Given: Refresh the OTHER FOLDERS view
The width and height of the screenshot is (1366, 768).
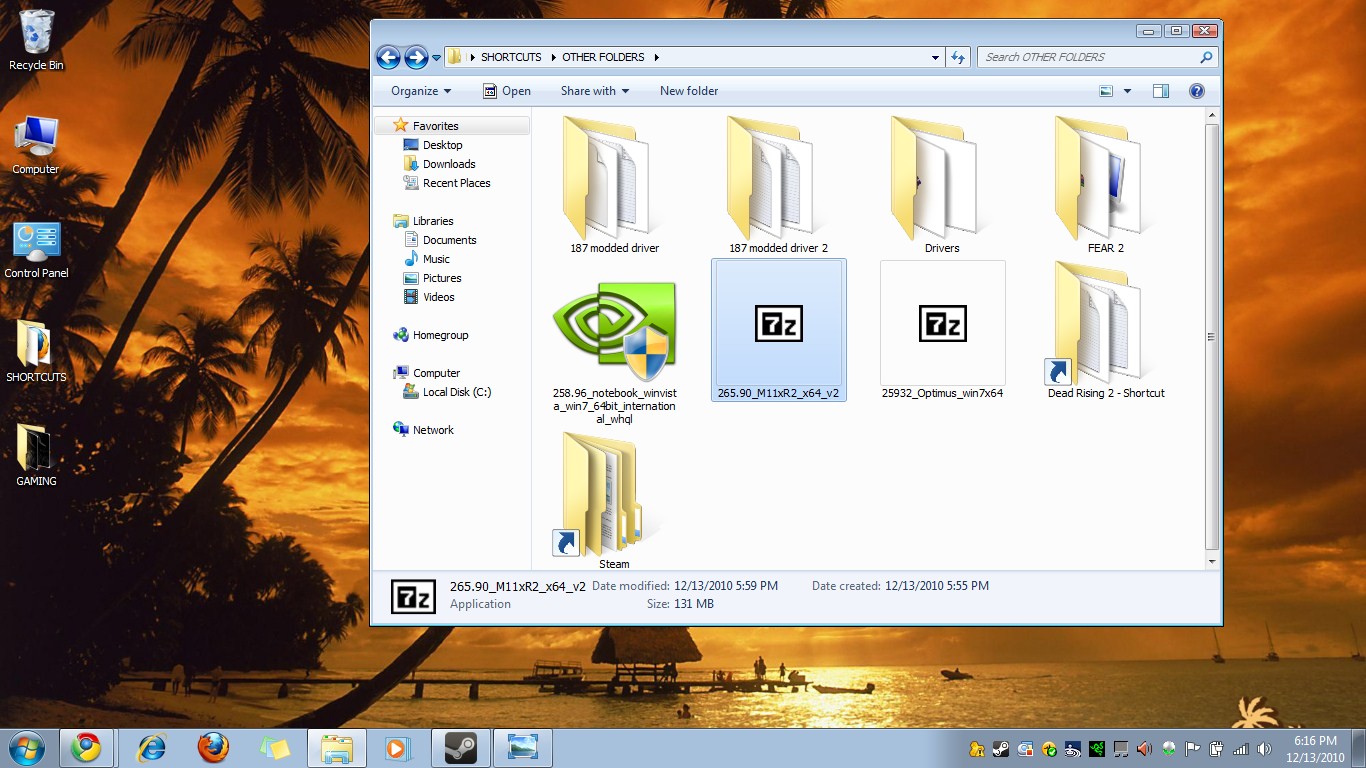Looking at the screenshot, I should tap(958, 57).
